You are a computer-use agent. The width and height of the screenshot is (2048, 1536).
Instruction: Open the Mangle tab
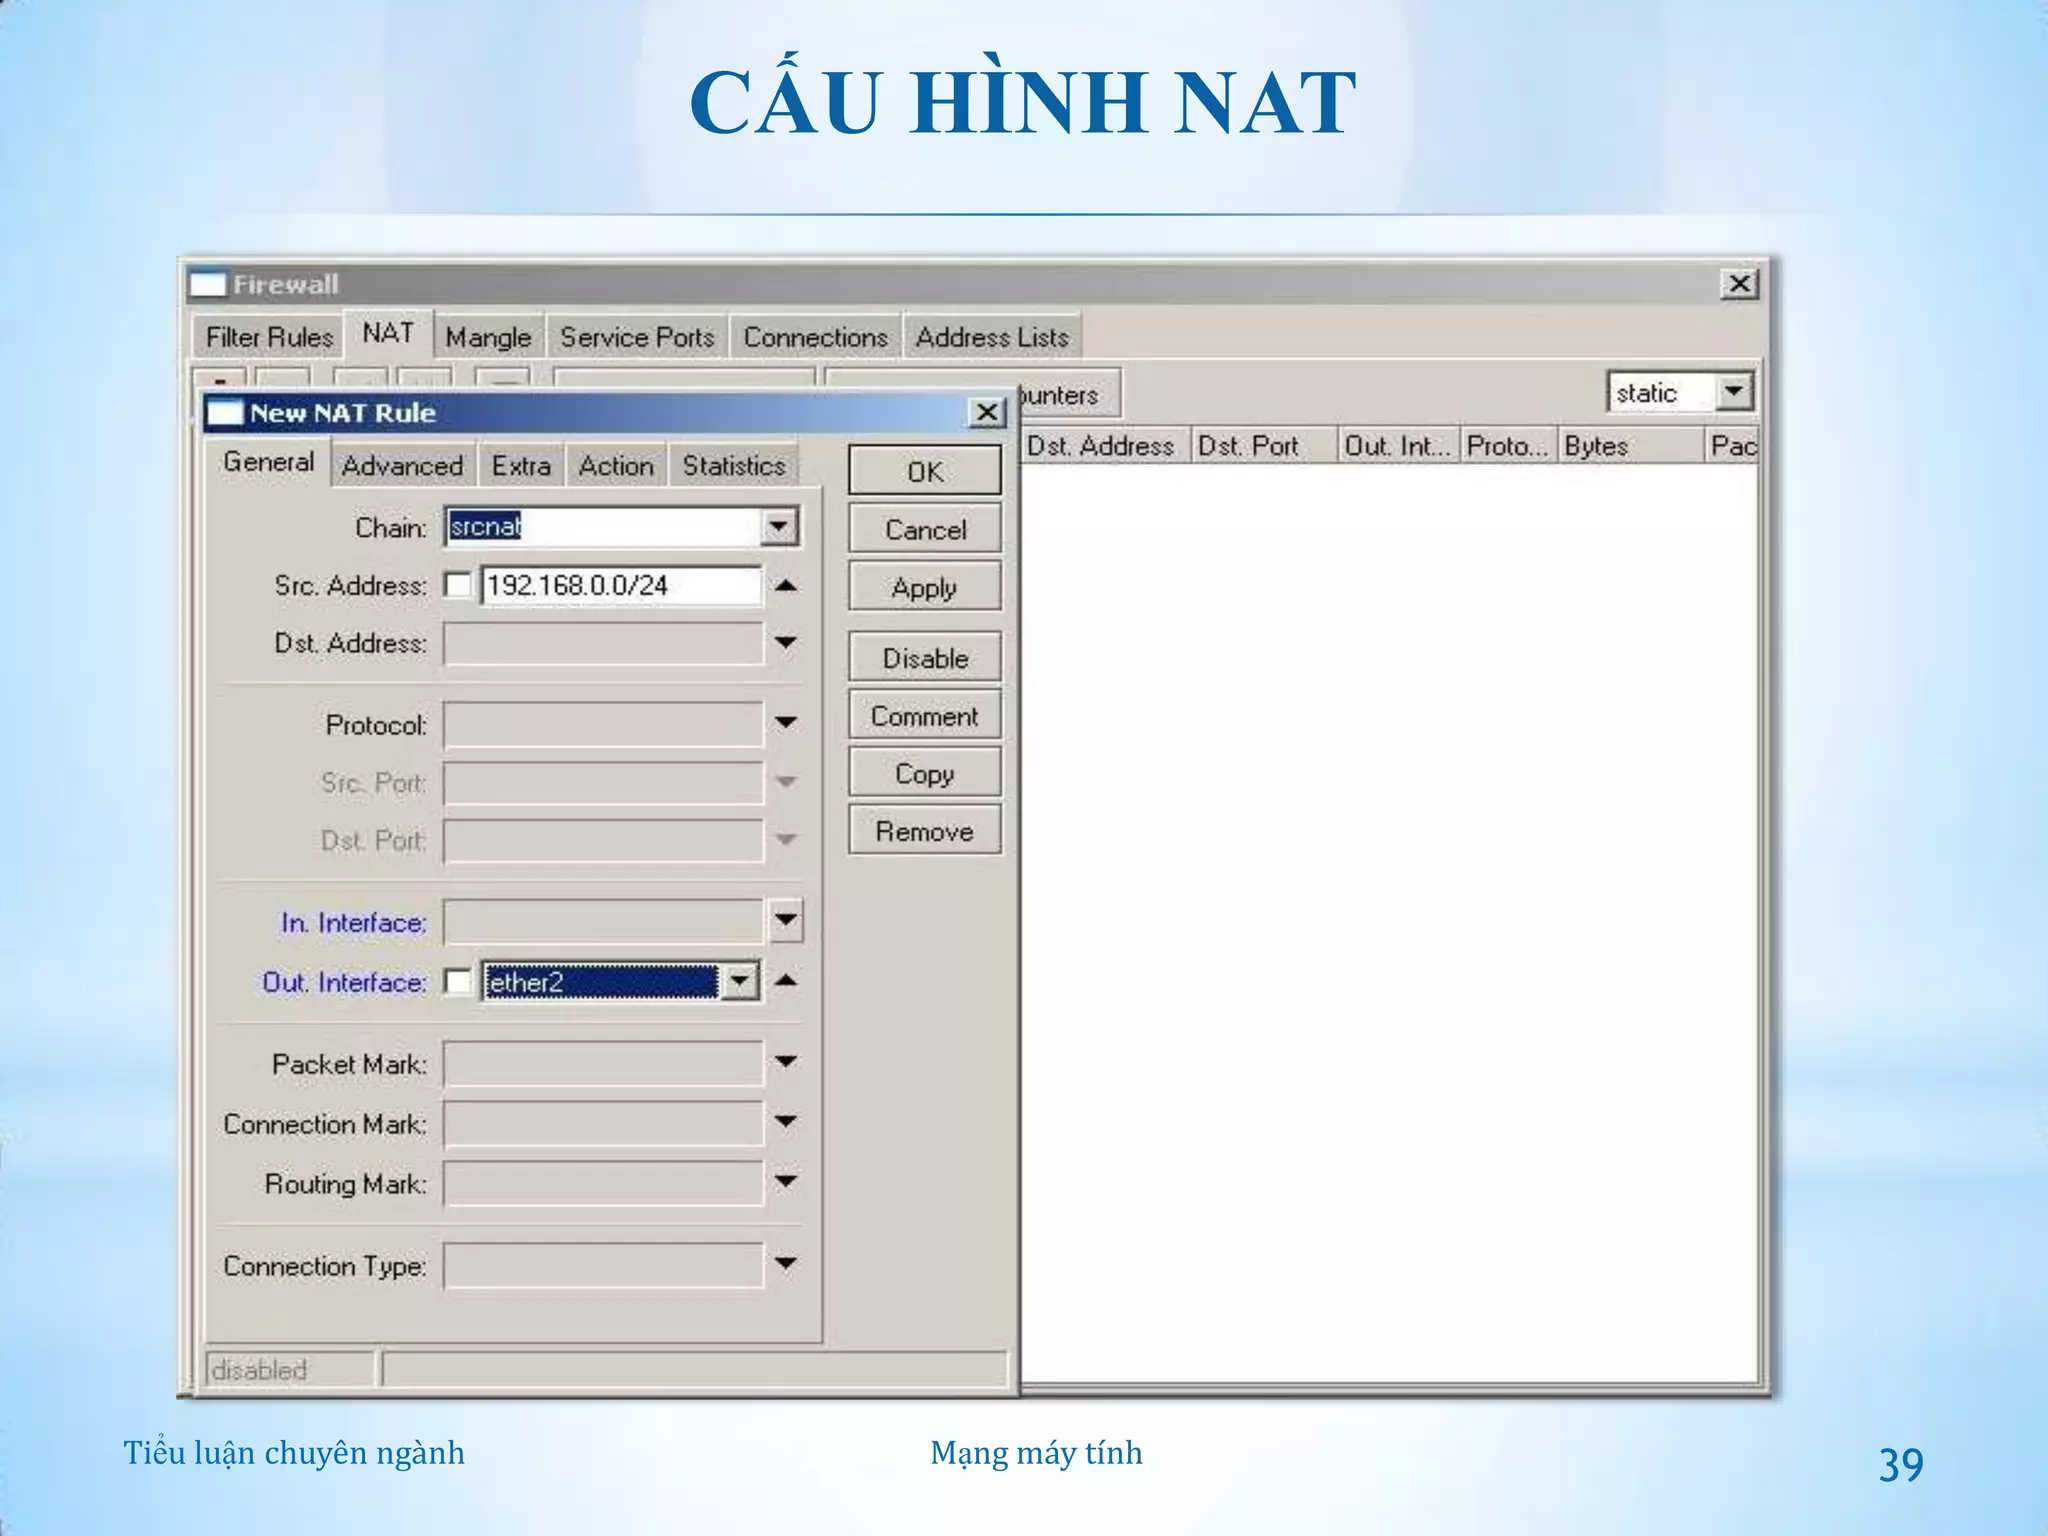[488, 337]
